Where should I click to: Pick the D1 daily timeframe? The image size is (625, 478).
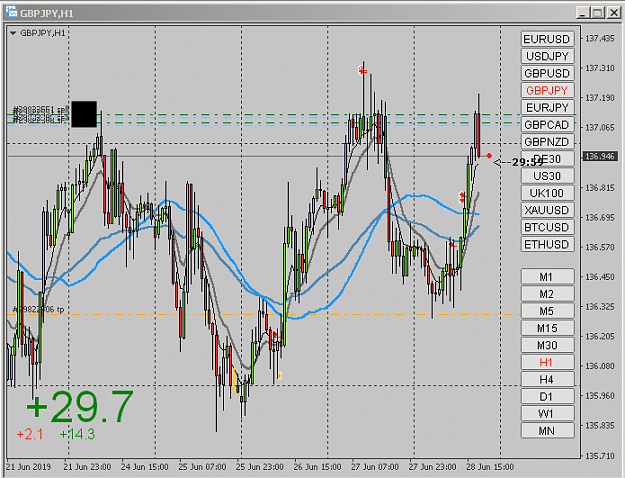tap(547, 397)
